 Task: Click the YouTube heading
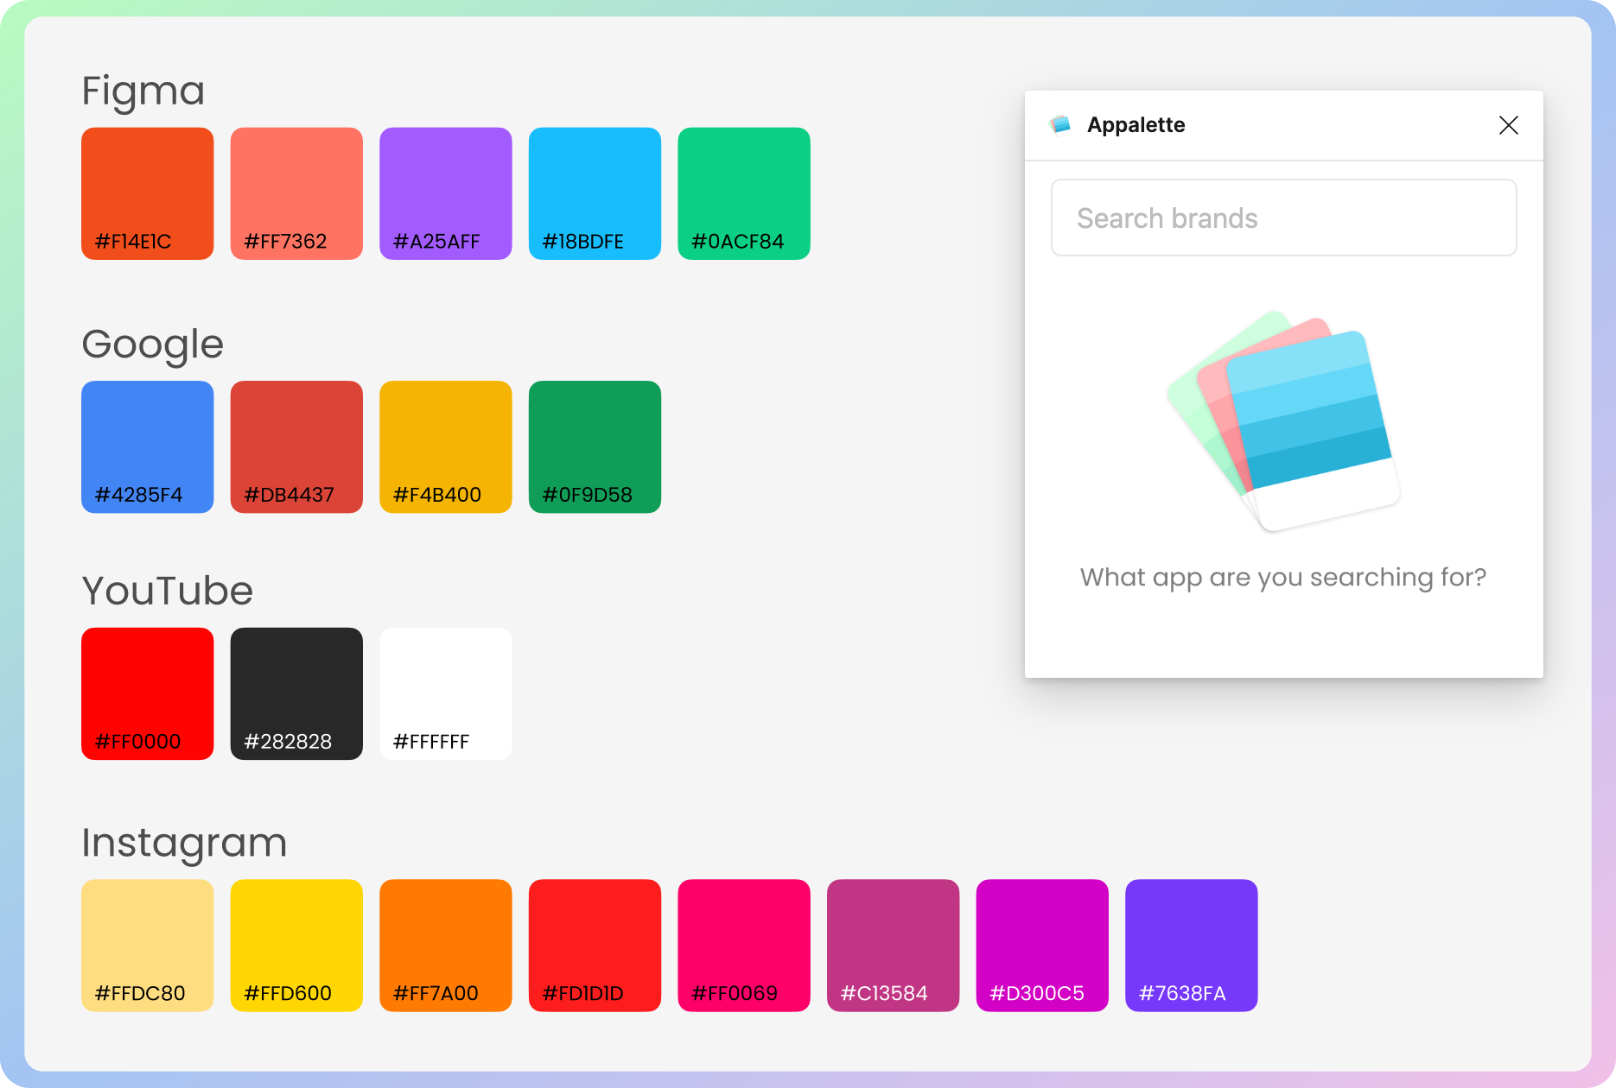(x=167, y=591)
